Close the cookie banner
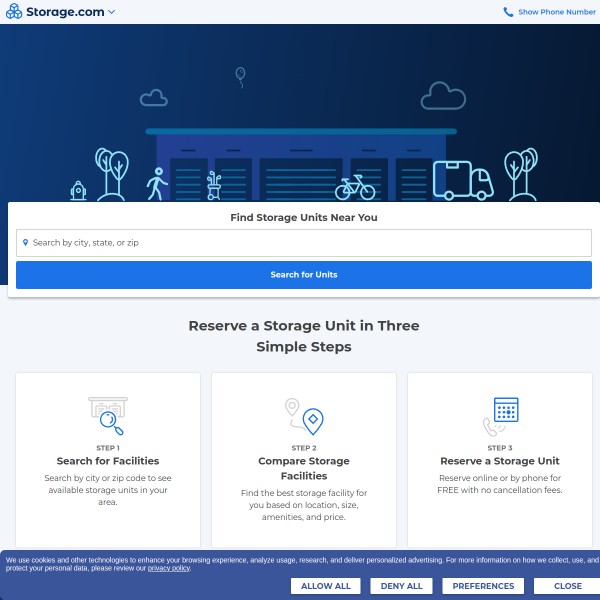600x600 pixels. (x=567, y=586)
